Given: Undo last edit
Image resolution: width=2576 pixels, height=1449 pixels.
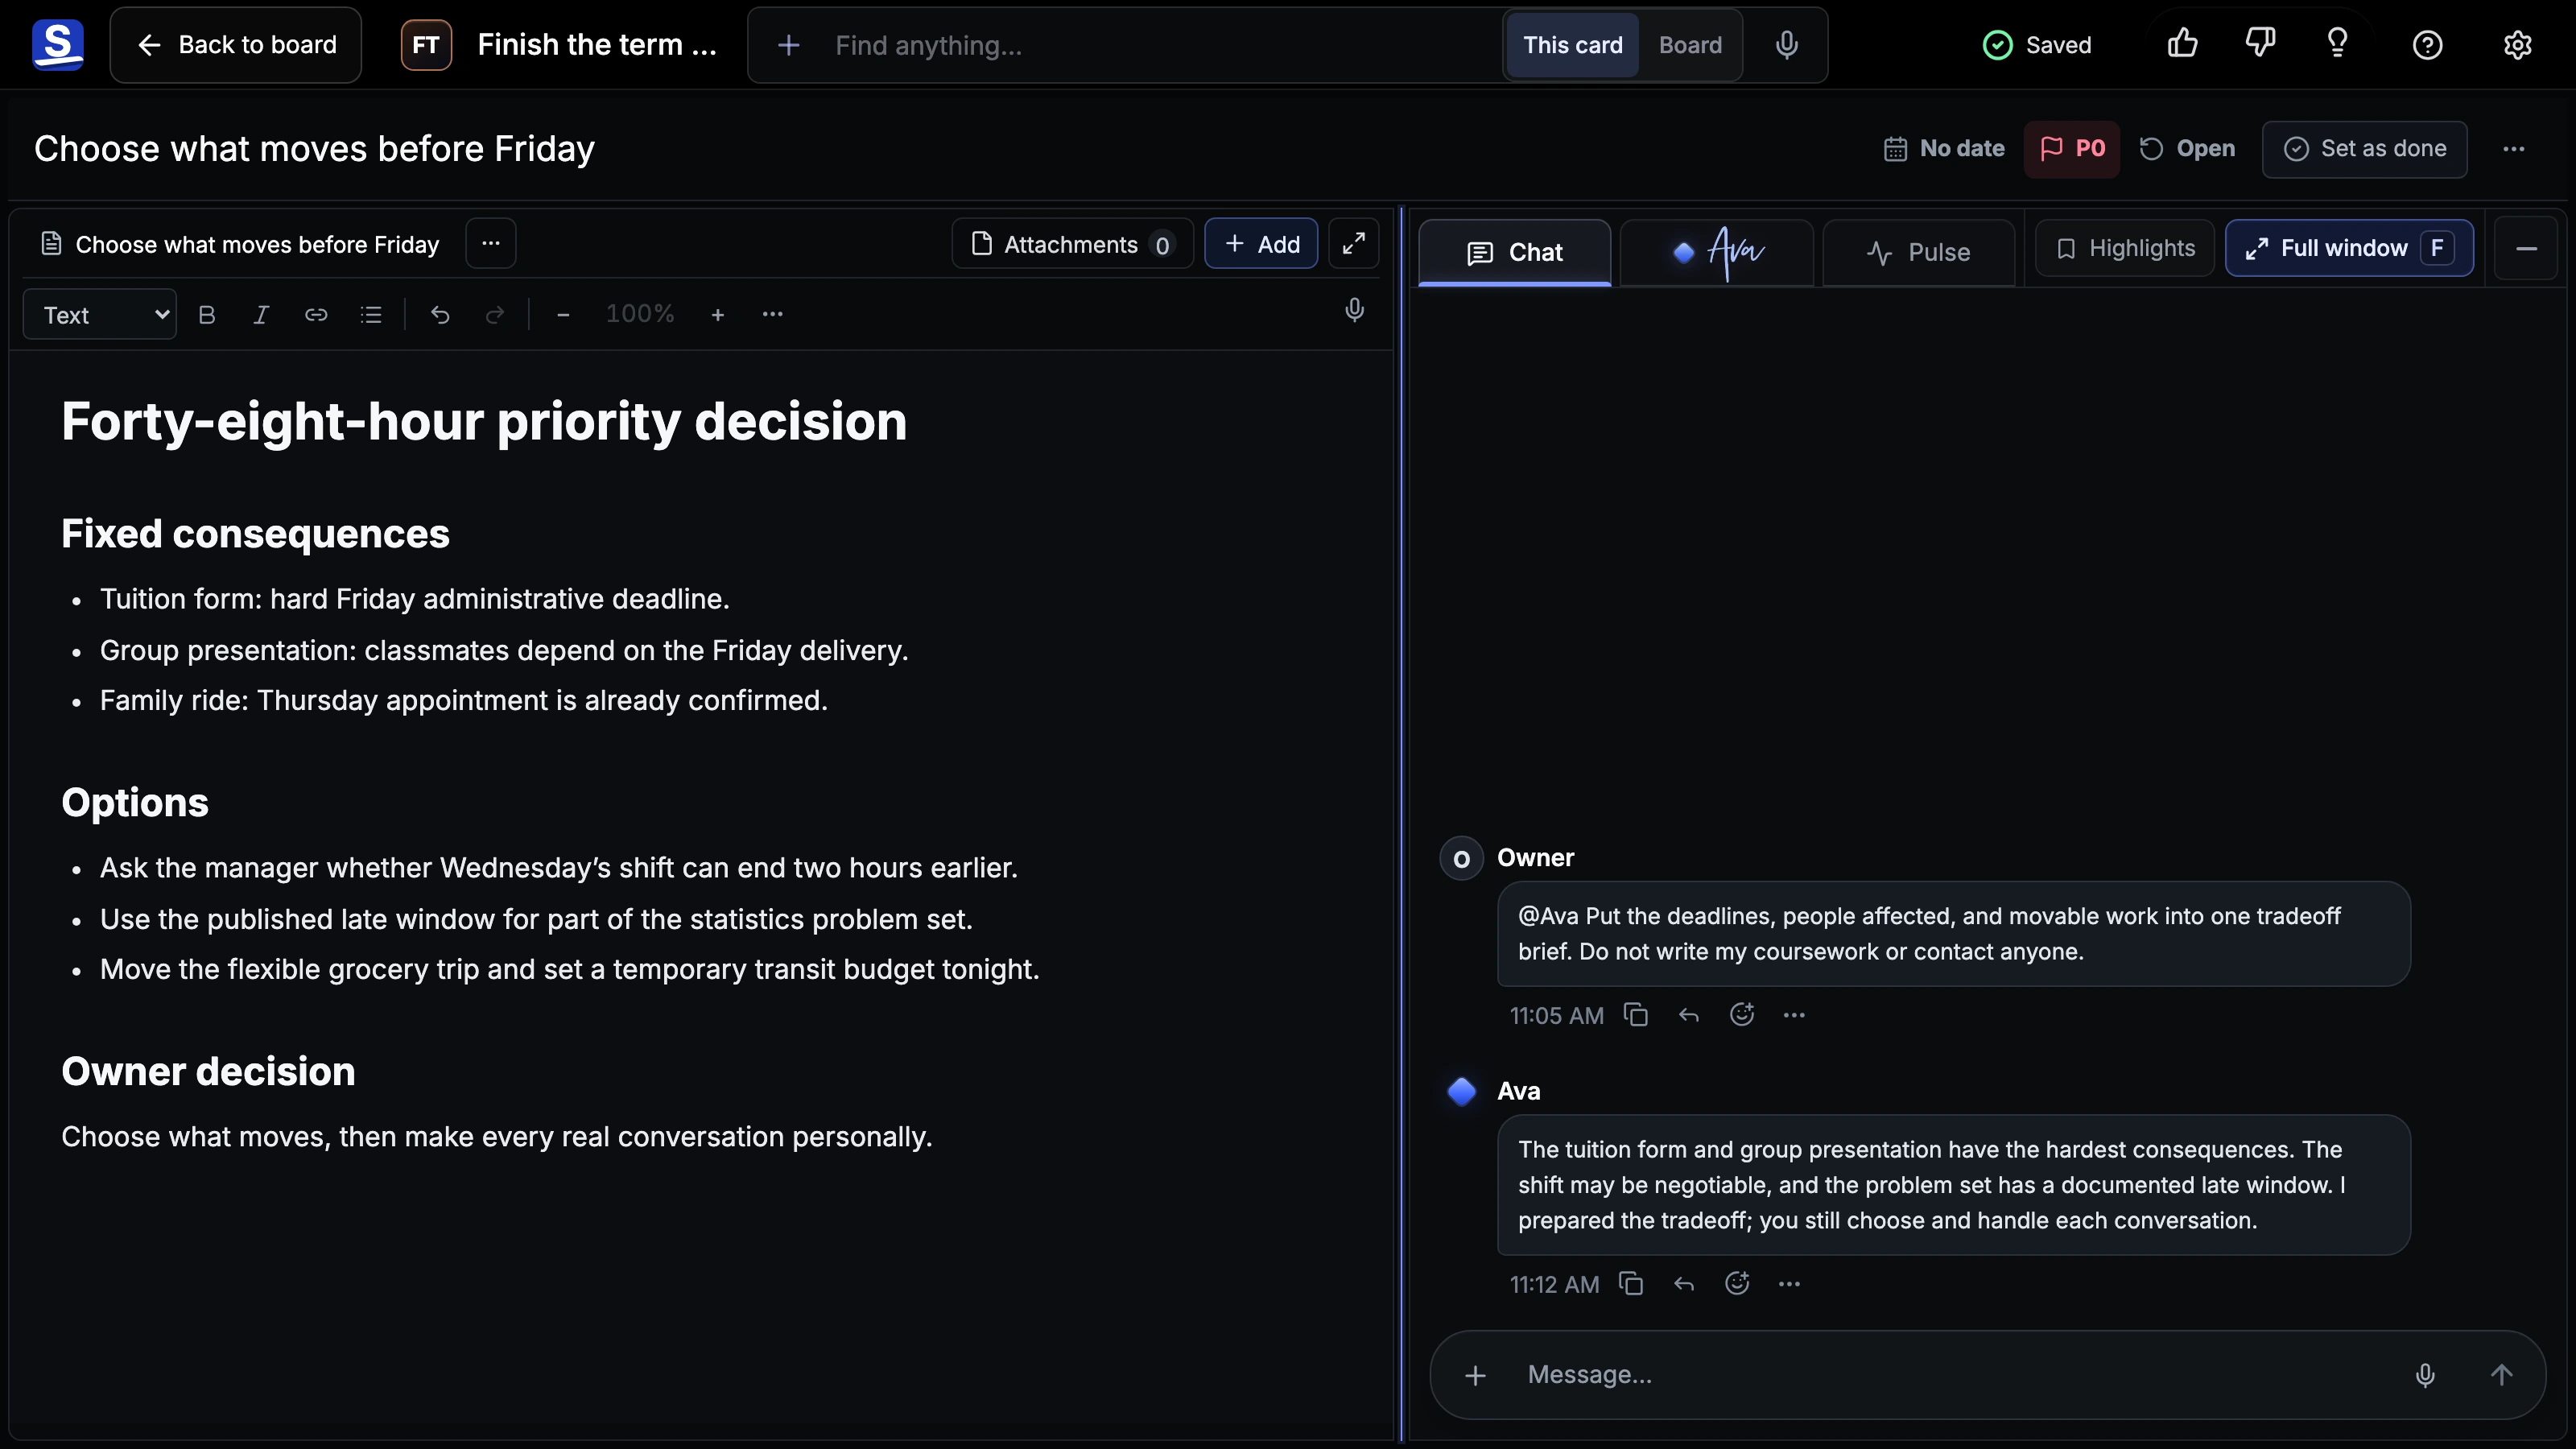Looking at the screenshot, I should pos(440,315).
